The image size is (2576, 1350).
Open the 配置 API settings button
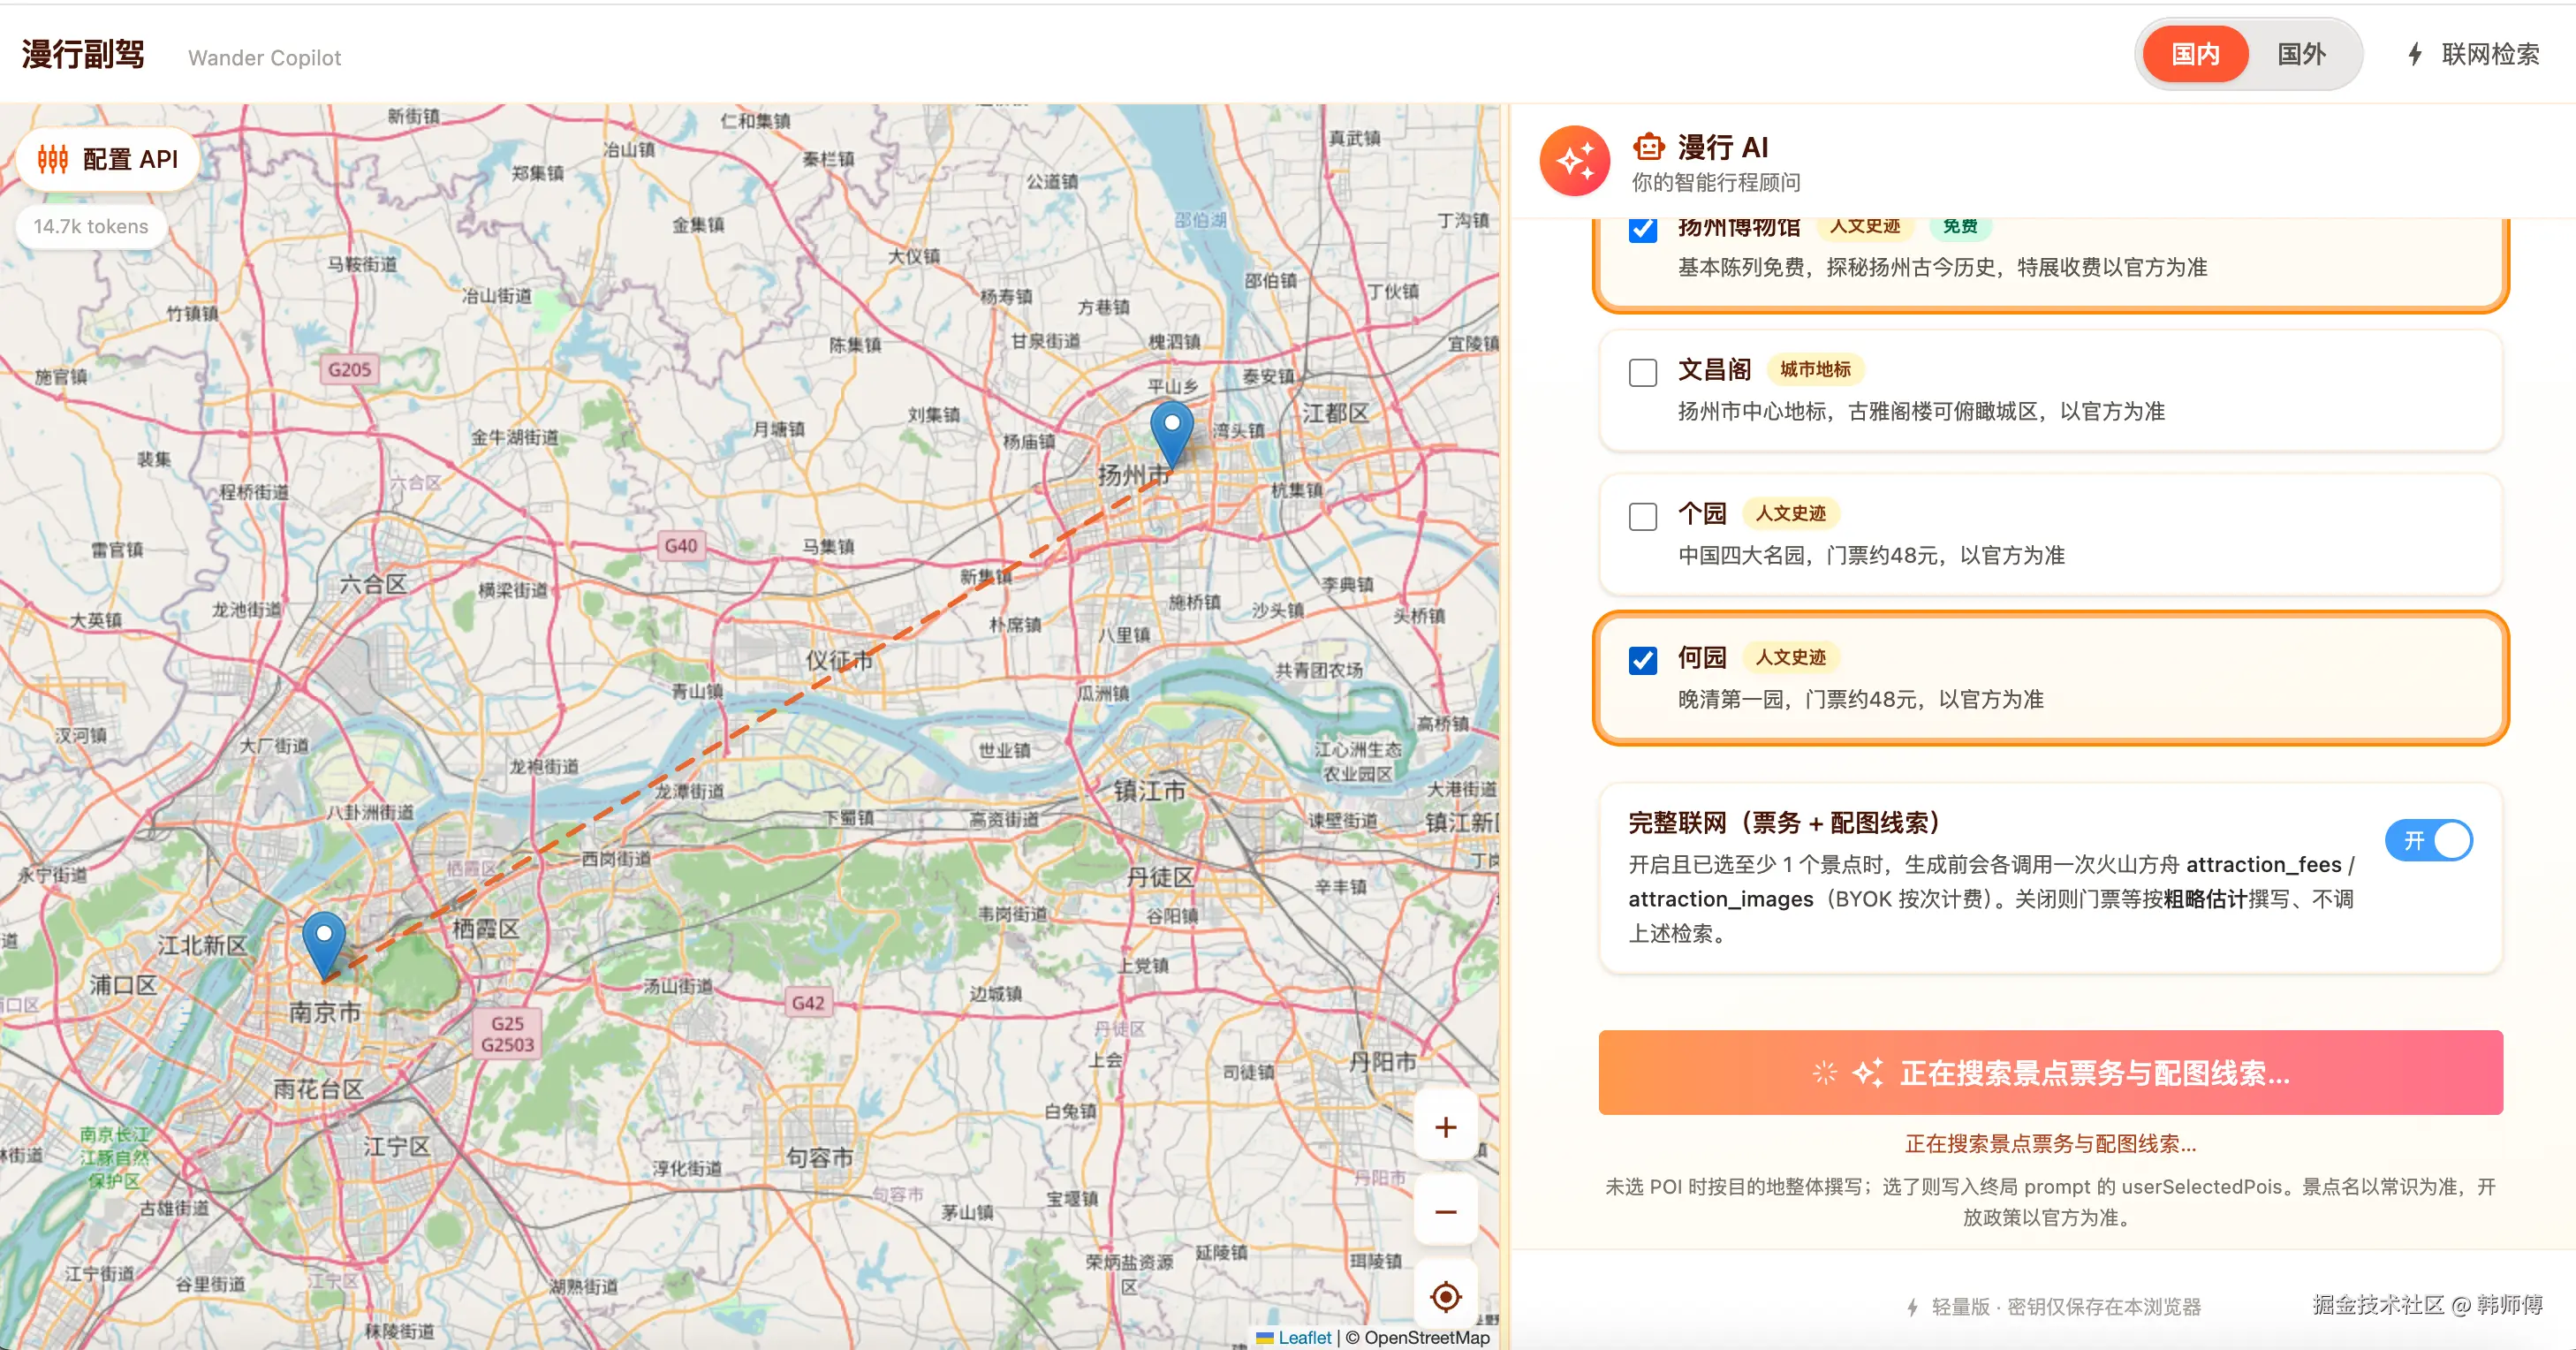point(108,159)
